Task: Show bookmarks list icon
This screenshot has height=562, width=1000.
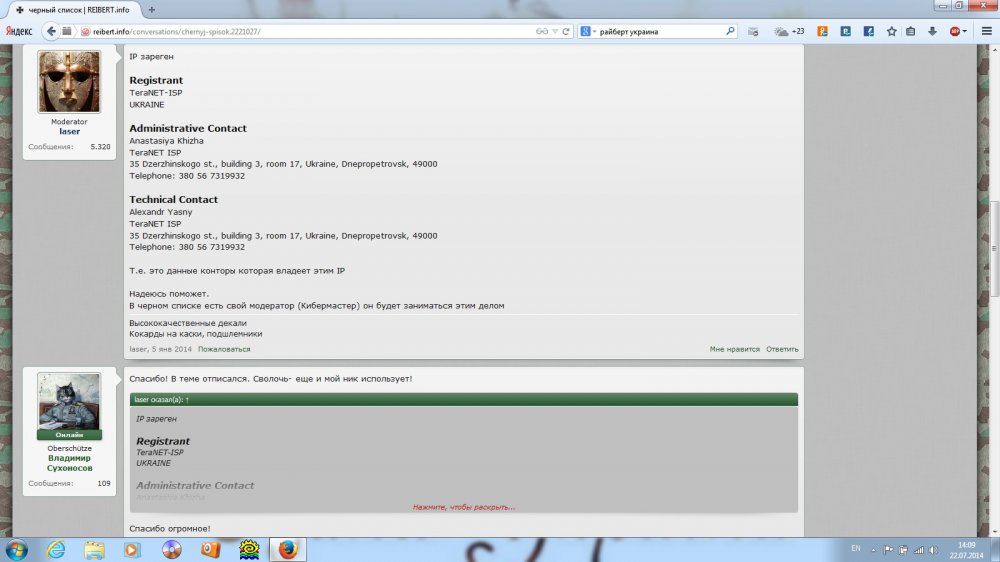Action: [x=911, y=31]
